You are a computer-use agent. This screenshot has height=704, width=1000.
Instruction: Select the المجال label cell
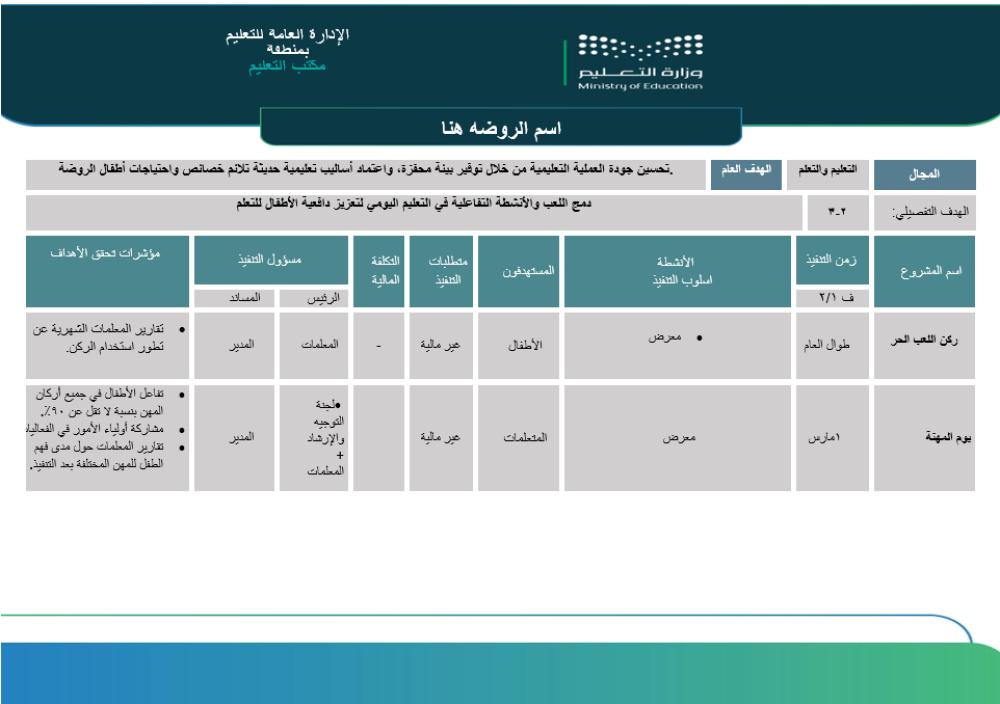pos(924,174)
